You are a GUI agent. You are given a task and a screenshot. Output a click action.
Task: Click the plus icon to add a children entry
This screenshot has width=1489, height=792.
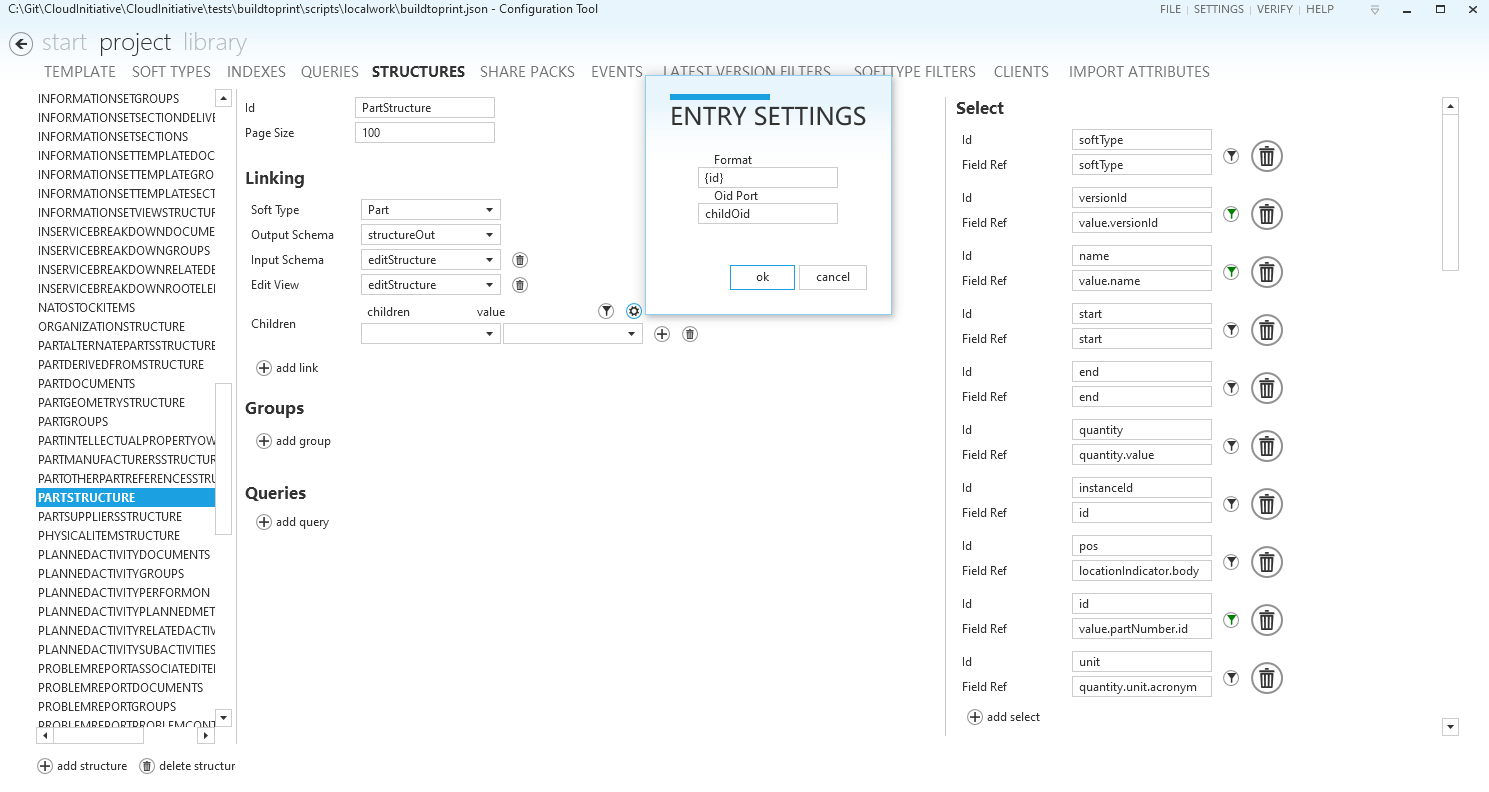[661, 333]
